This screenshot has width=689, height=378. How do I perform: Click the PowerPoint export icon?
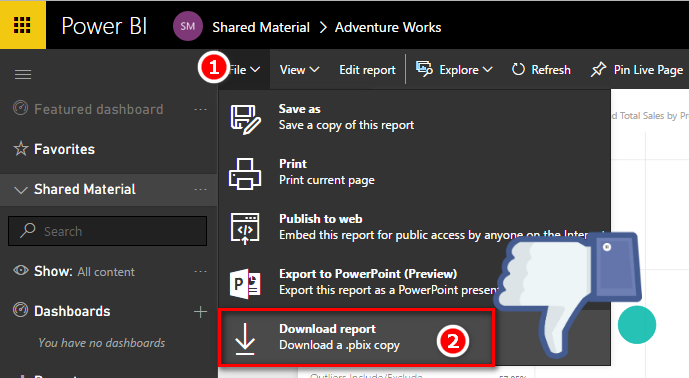pyautogui.click(x=245, y=284)
